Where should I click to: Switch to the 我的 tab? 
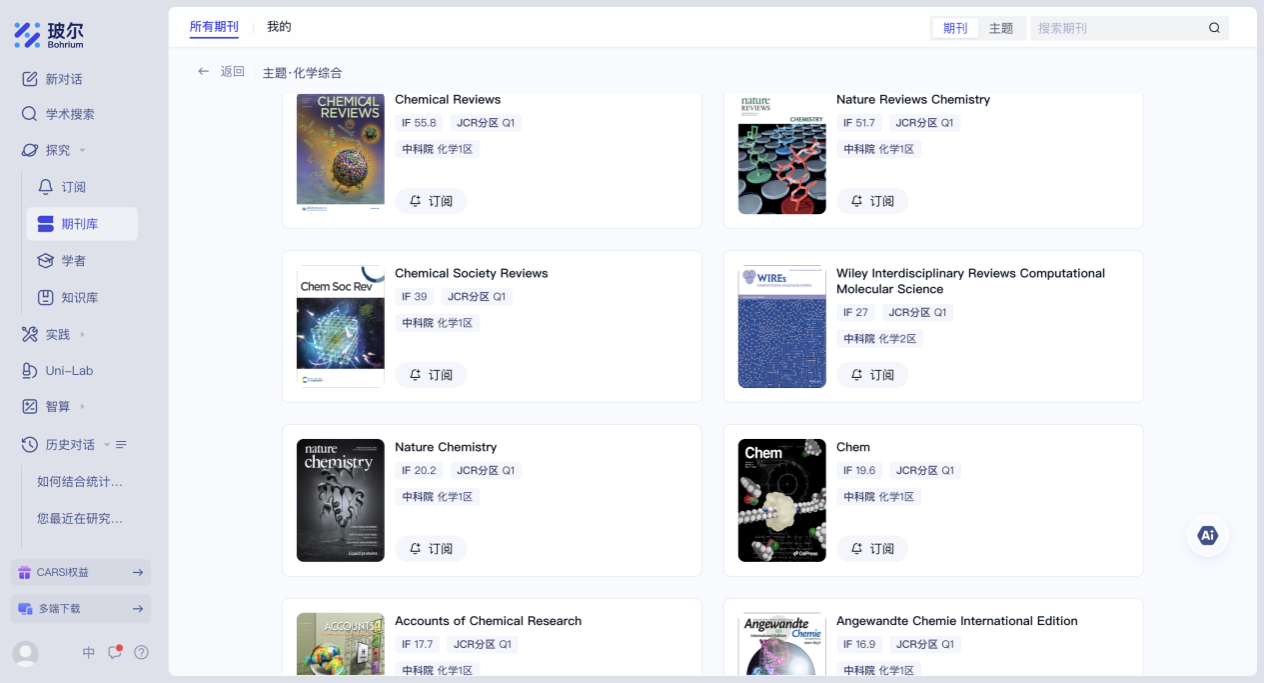click(279, 27)
